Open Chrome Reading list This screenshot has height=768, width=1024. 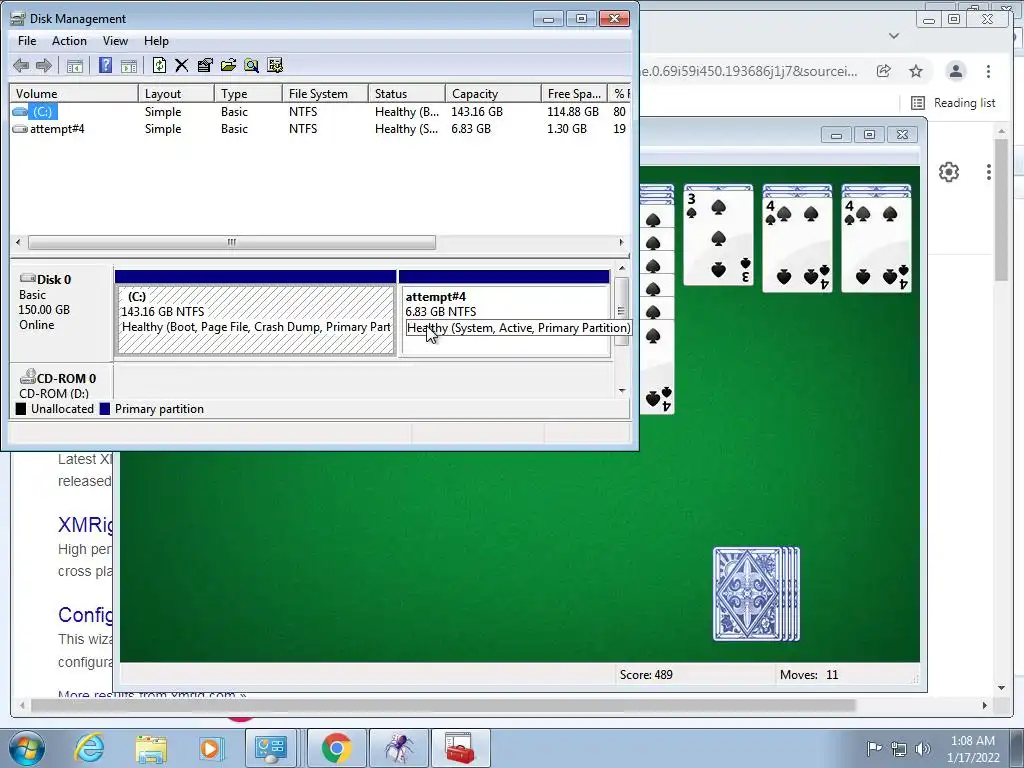click(953, 103)
